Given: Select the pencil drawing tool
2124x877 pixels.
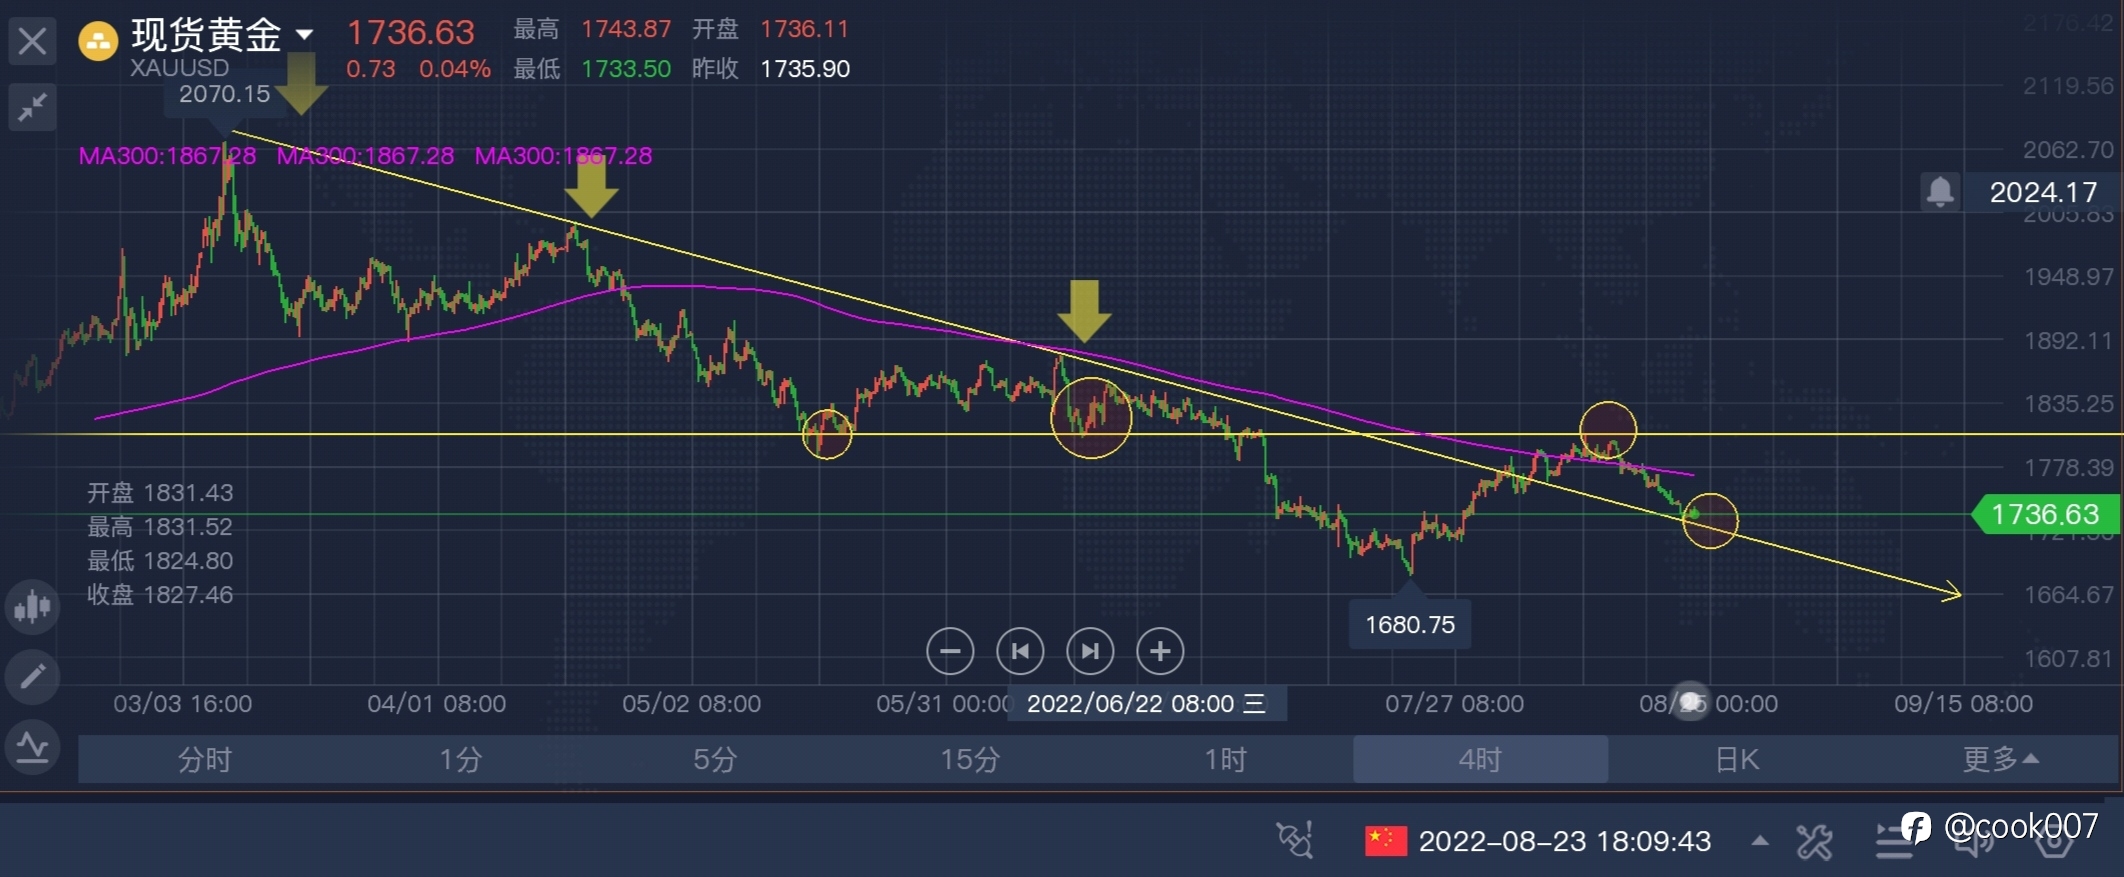Looking at the screenshot, I should [x=32, y=677].
